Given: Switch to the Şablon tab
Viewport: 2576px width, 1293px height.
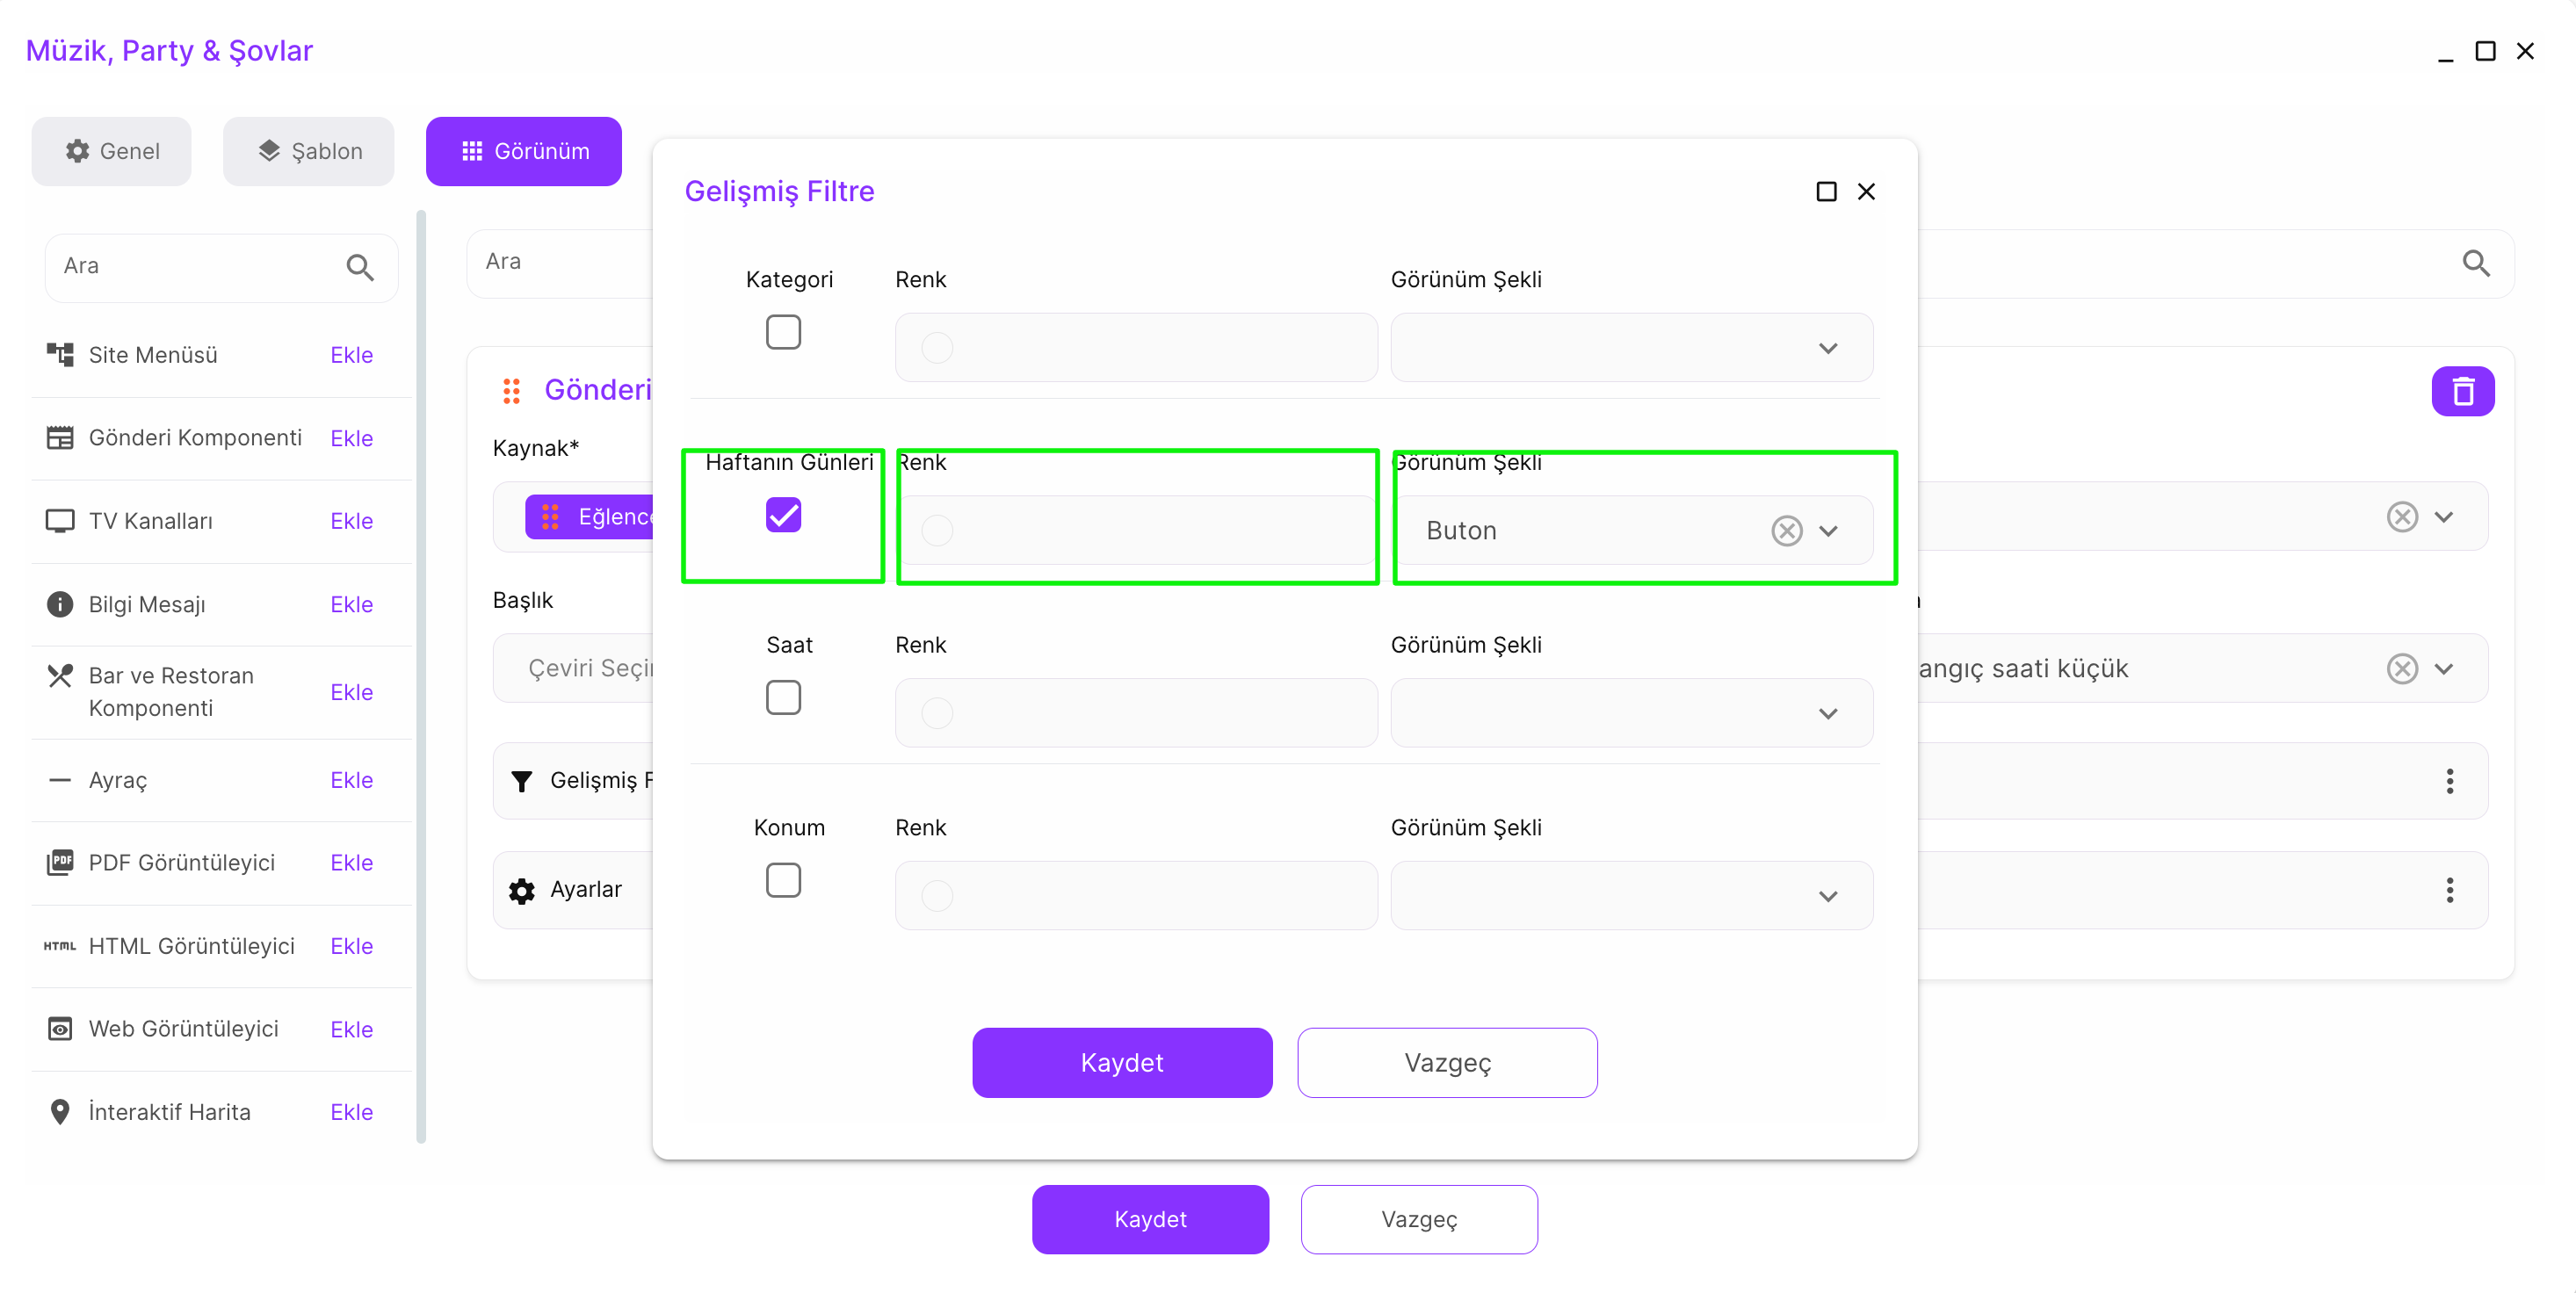Looking at the screenshot, I should pyautogui.click(x=309, y=151).
